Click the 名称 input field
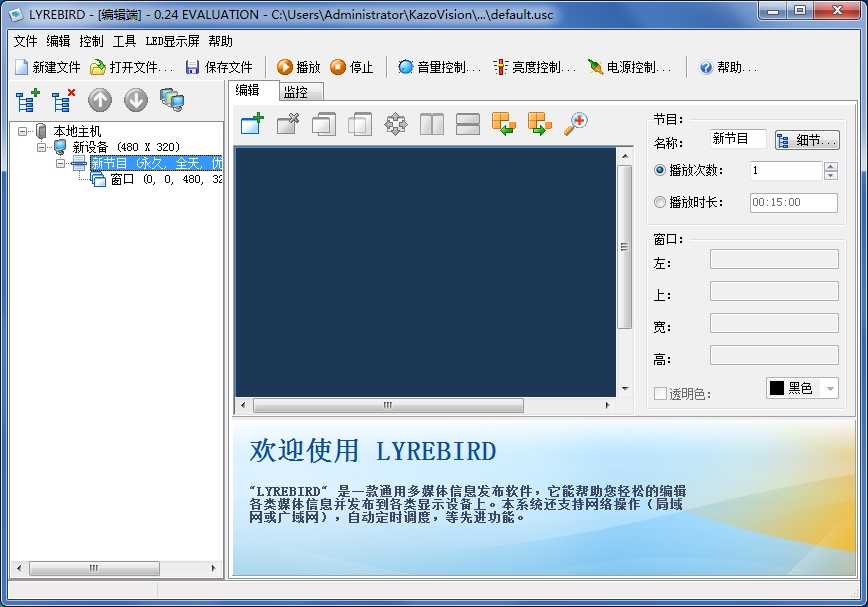The width and height of the screenshot is (868, 607). [738, 139]
